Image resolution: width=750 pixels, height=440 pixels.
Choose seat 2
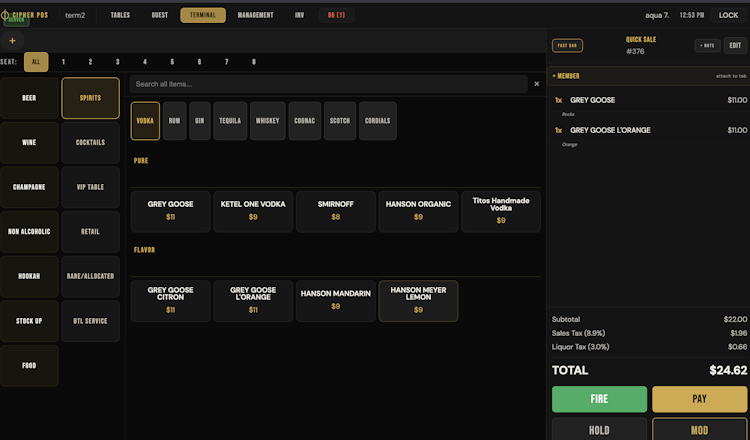point(90,62)
